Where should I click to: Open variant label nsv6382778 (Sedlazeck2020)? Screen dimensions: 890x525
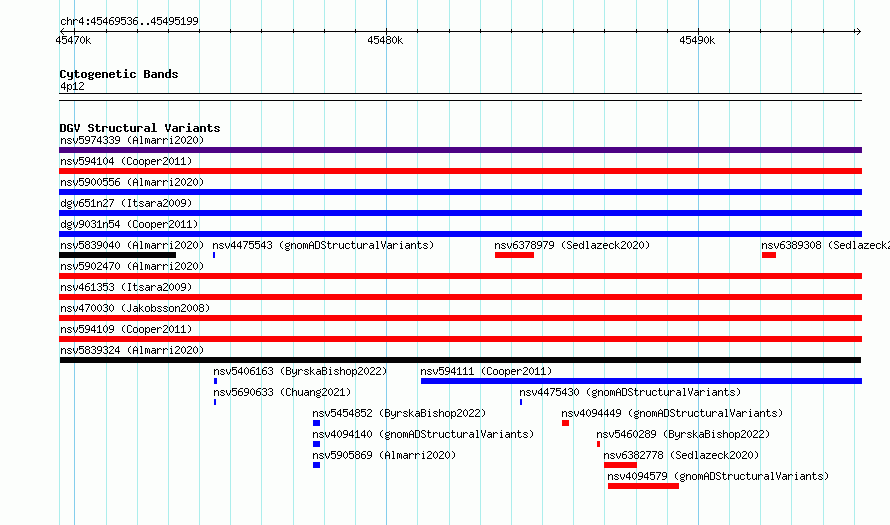tap(681, 455)
